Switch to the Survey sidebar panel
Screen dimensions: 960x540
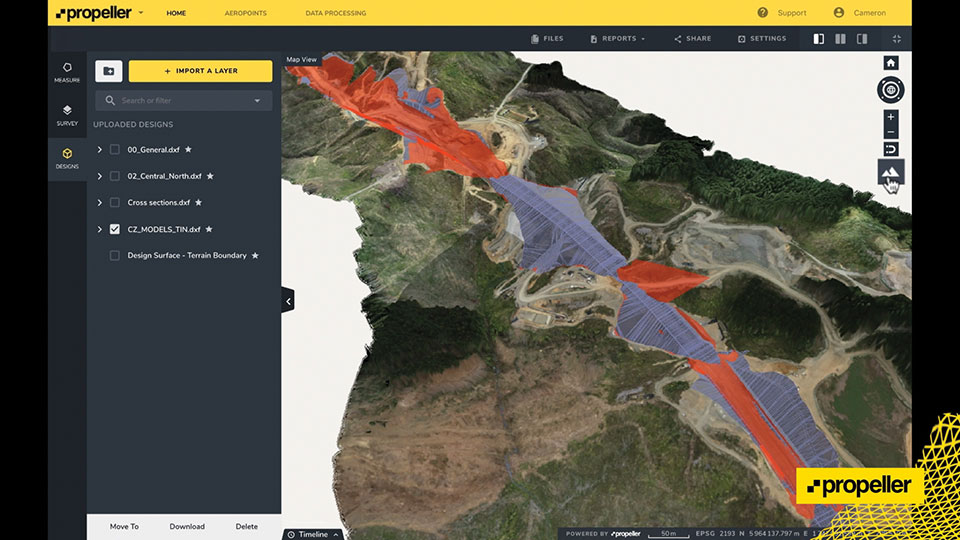(67, 115)
